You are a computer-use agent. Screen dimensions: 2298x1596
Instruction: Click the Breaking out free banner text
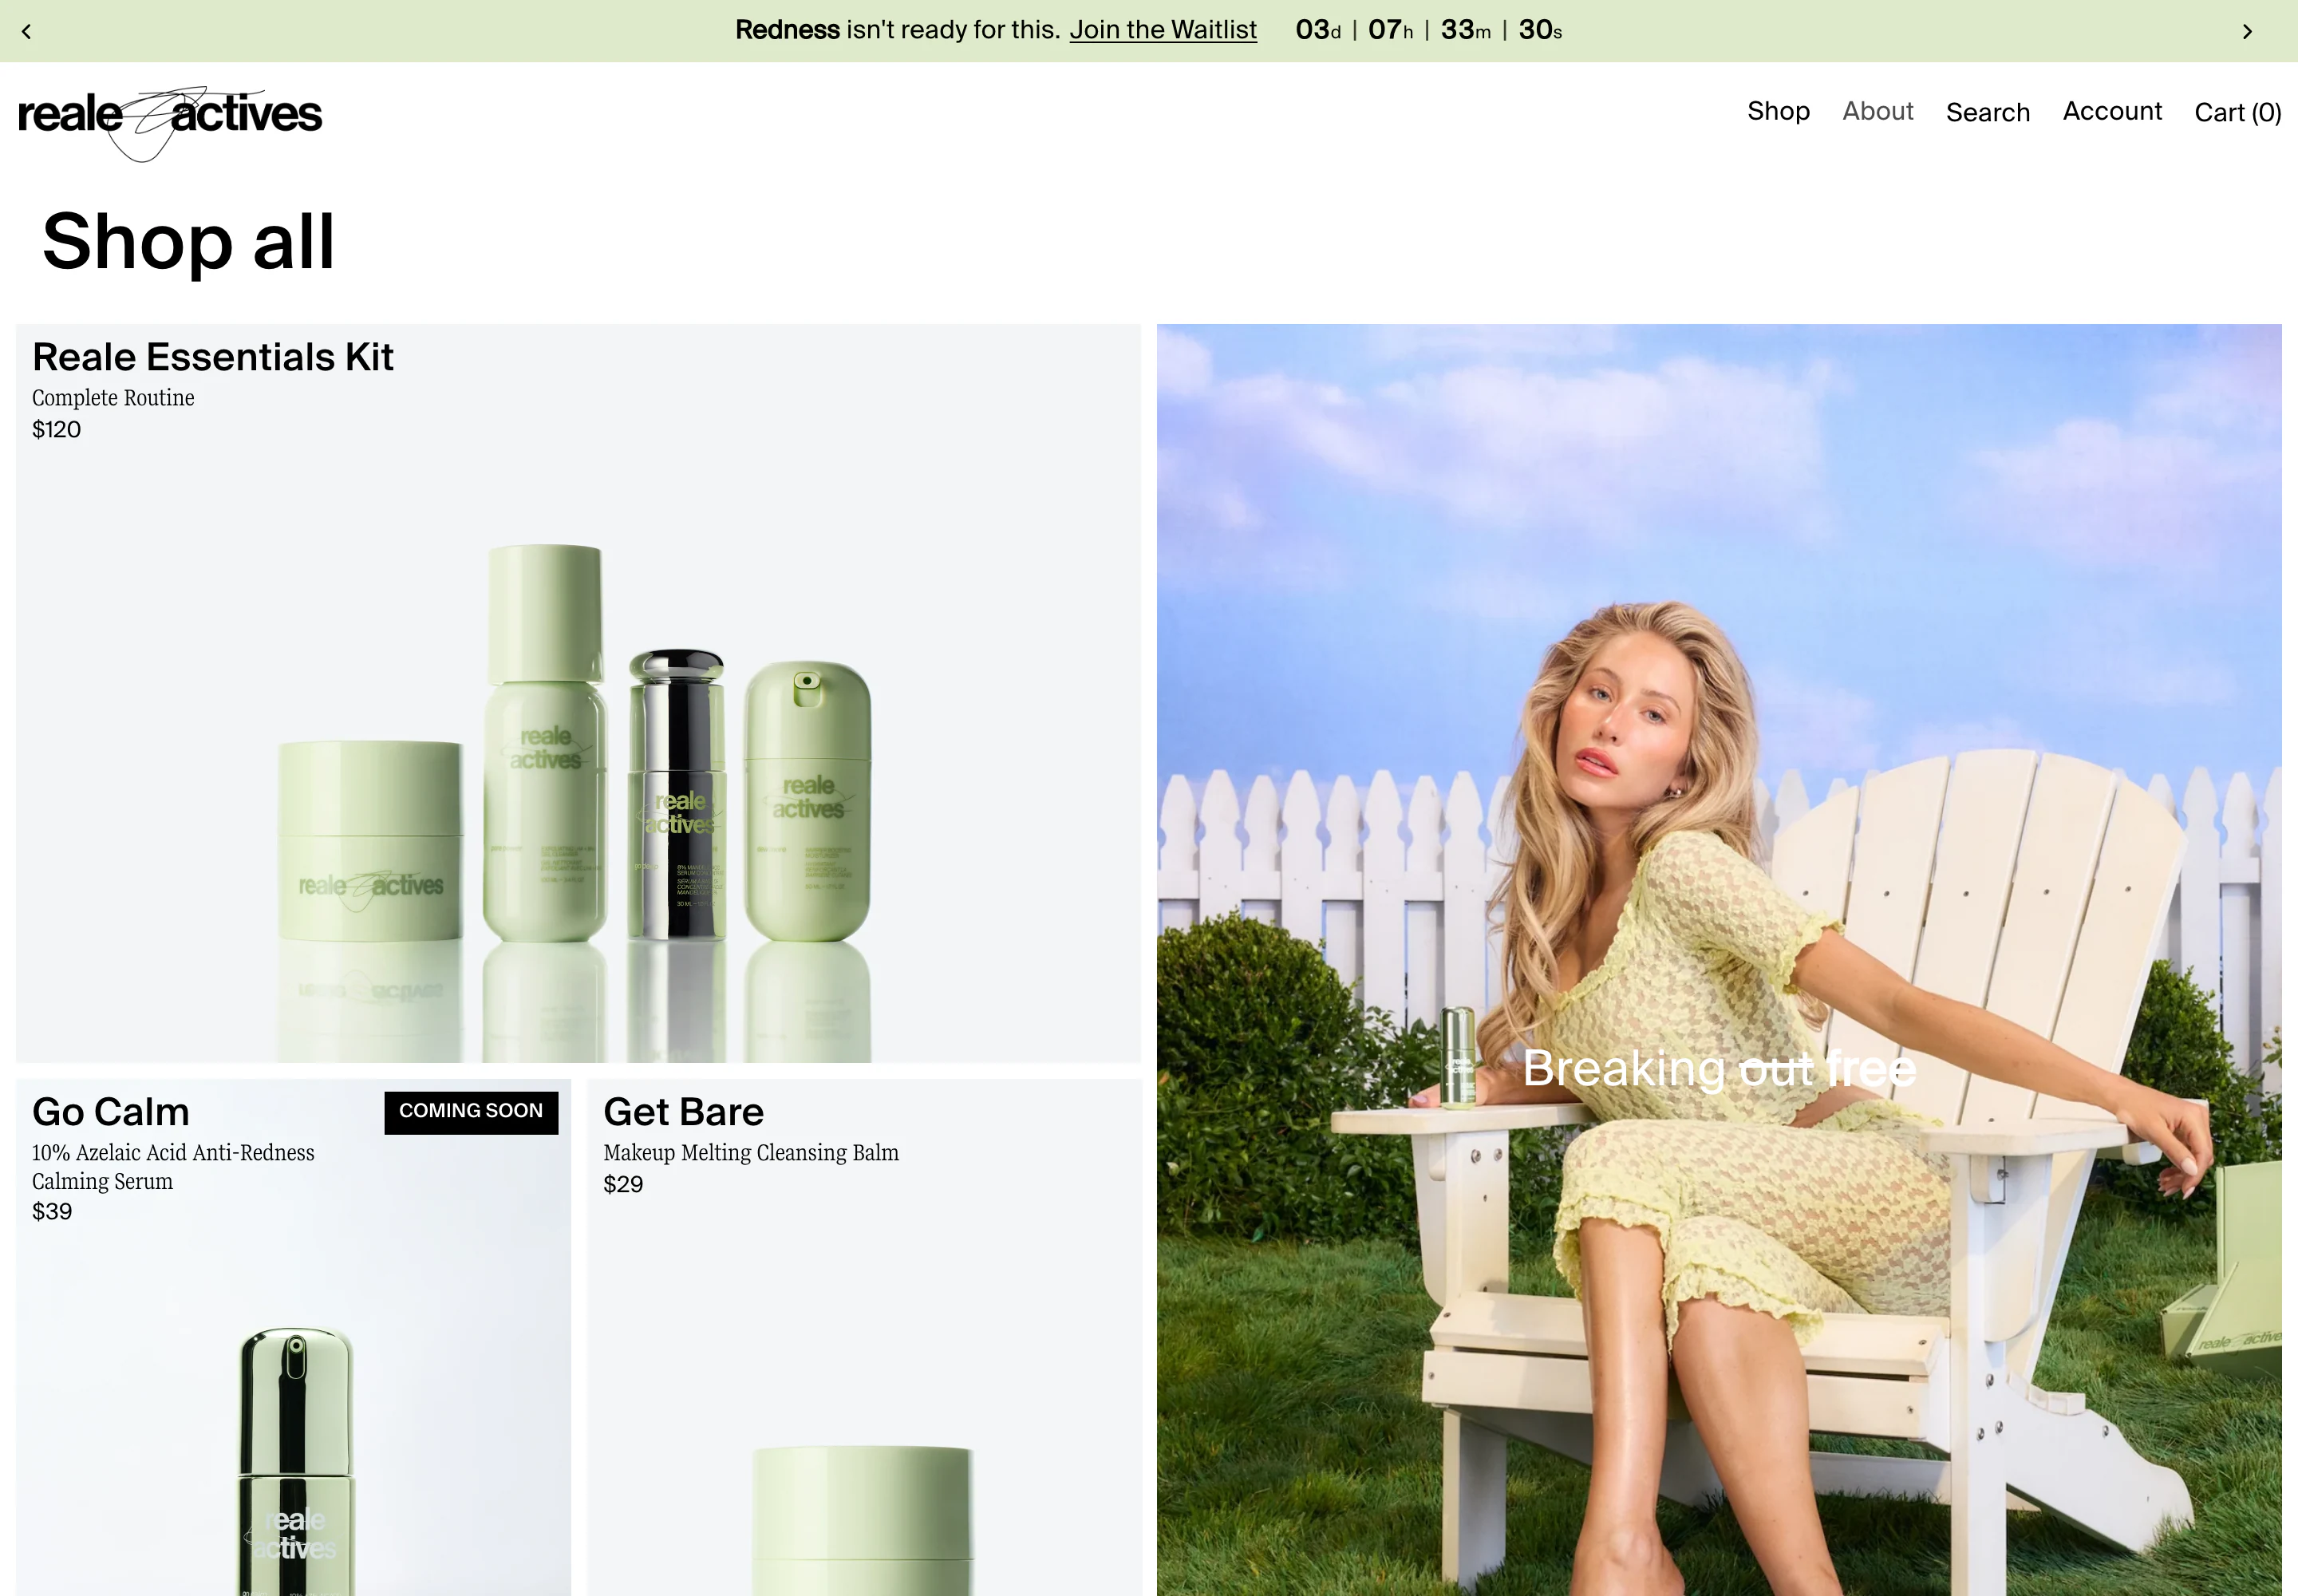[1719, 1069]
